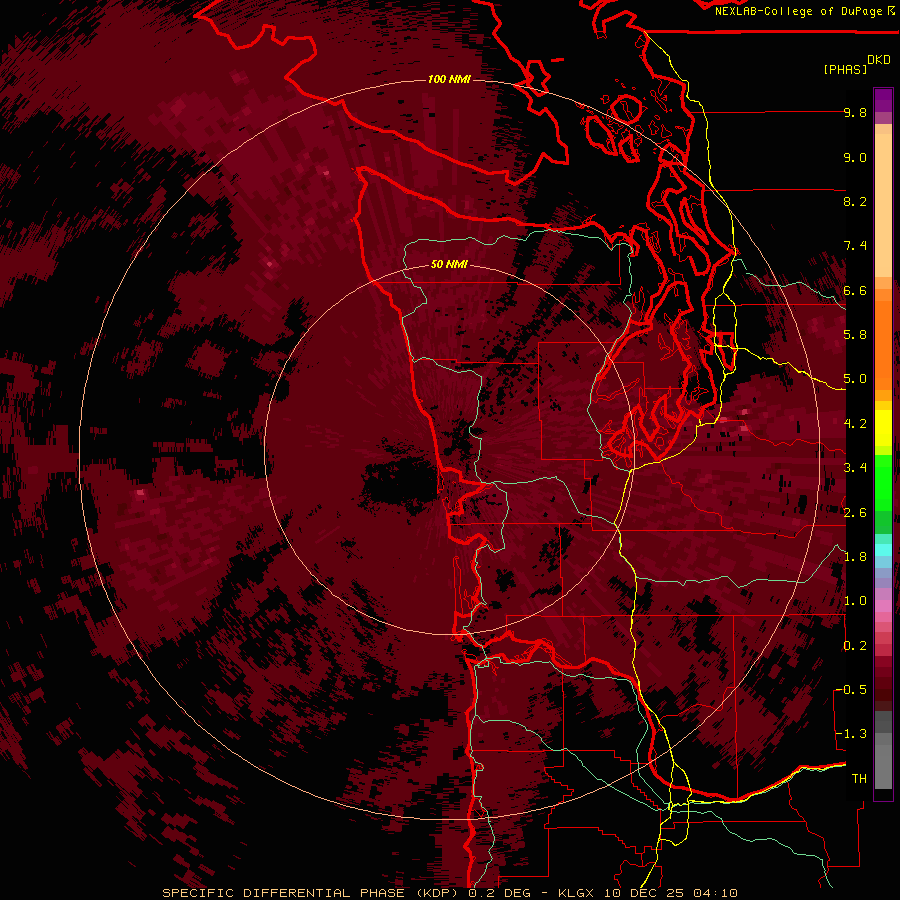Click the 2.6 scale value
Viewport: 900px width, 900px height.
[855, 513]
